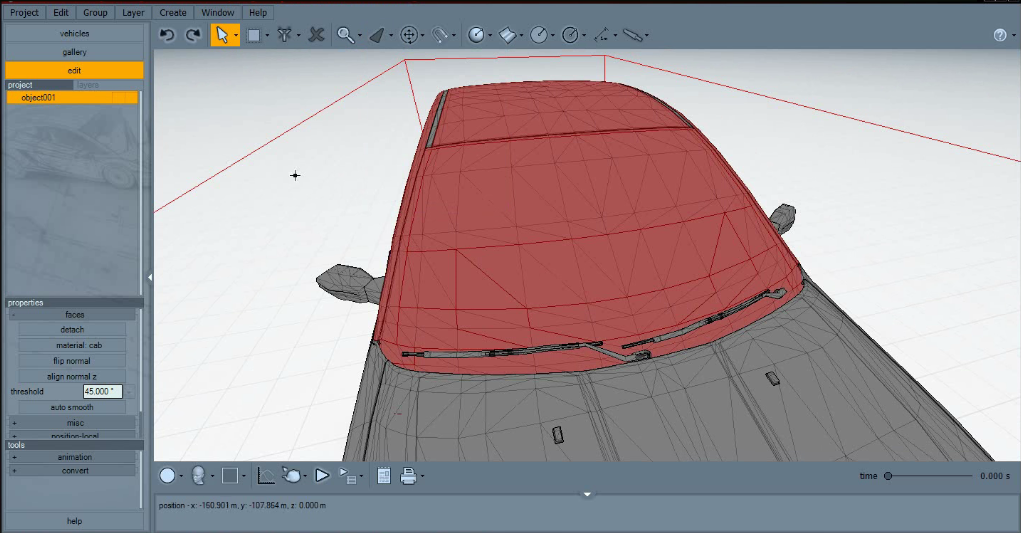This screenshot has height=533, width=1021.
Task: Open dropdown next to teapot render icon
Action: click(x=305, y=476)
